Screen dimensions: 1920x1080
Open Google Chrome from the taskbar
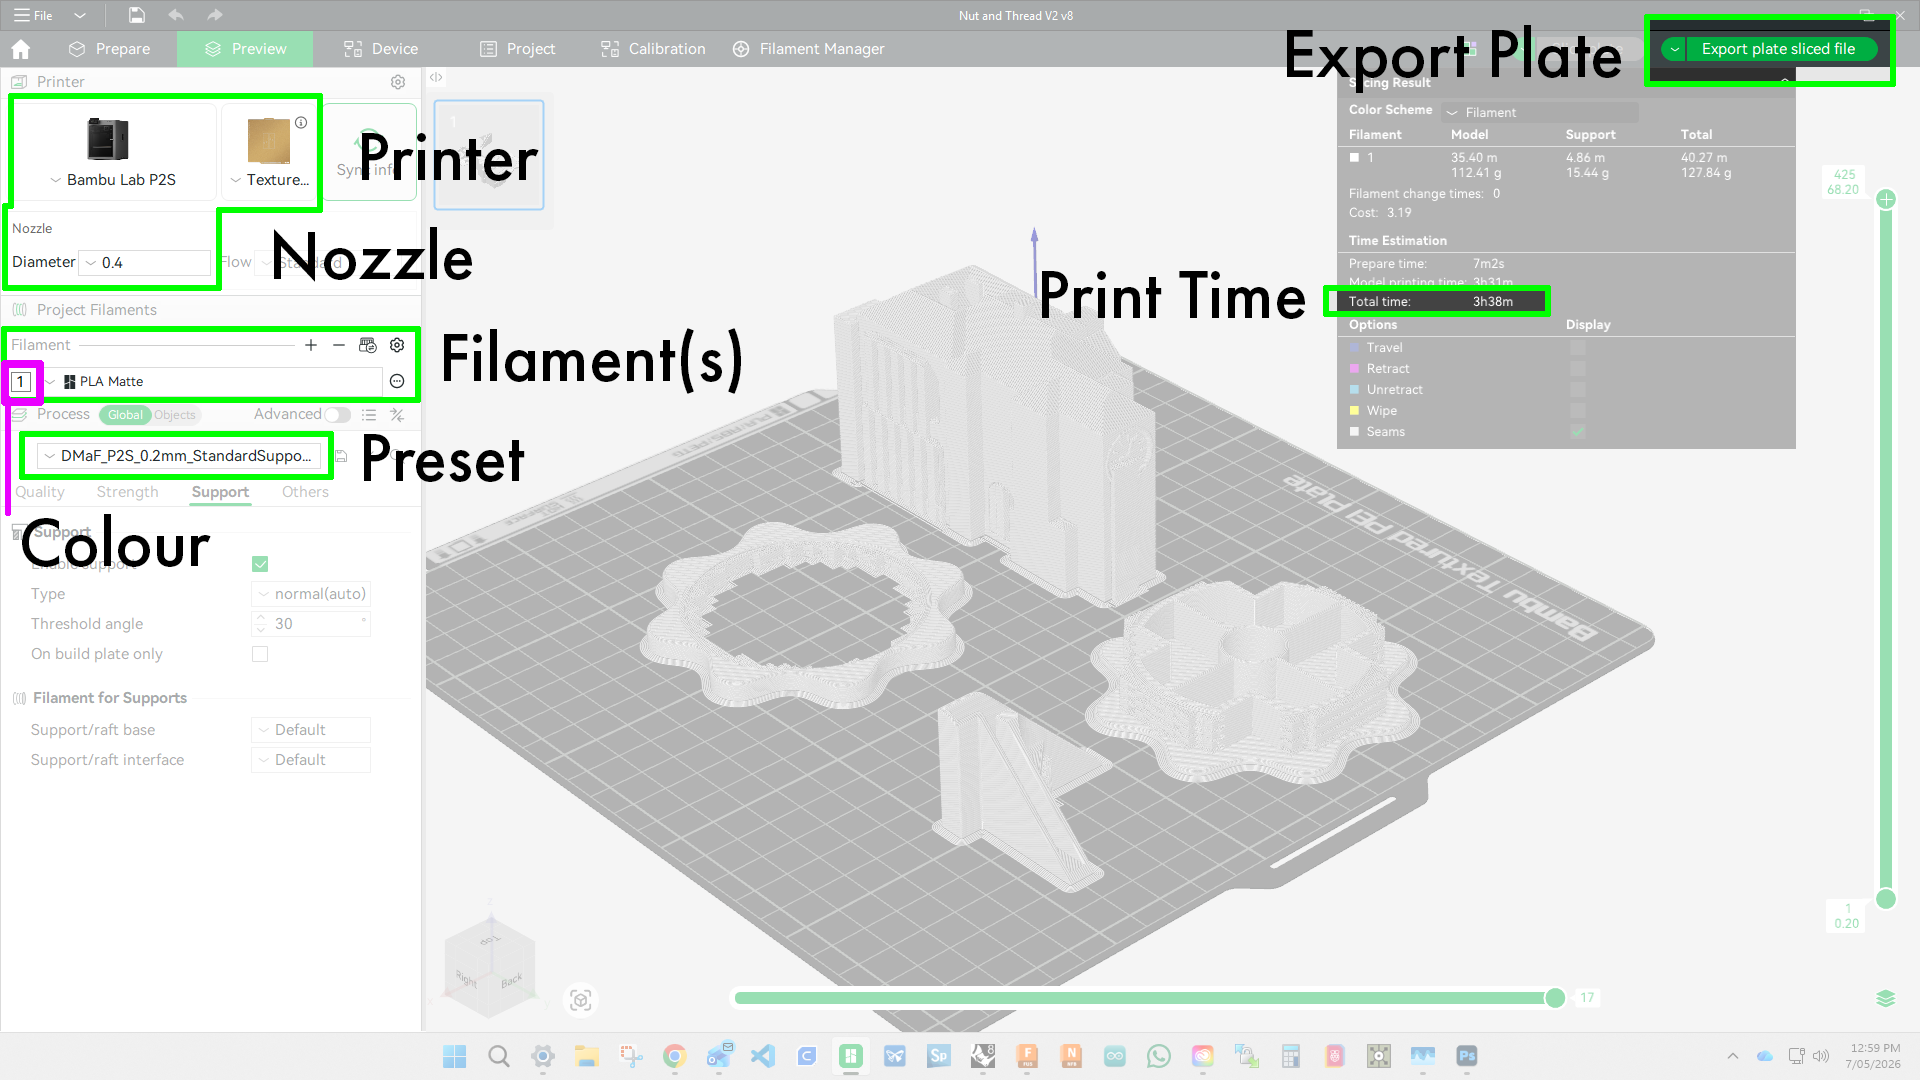point(675,1056)
